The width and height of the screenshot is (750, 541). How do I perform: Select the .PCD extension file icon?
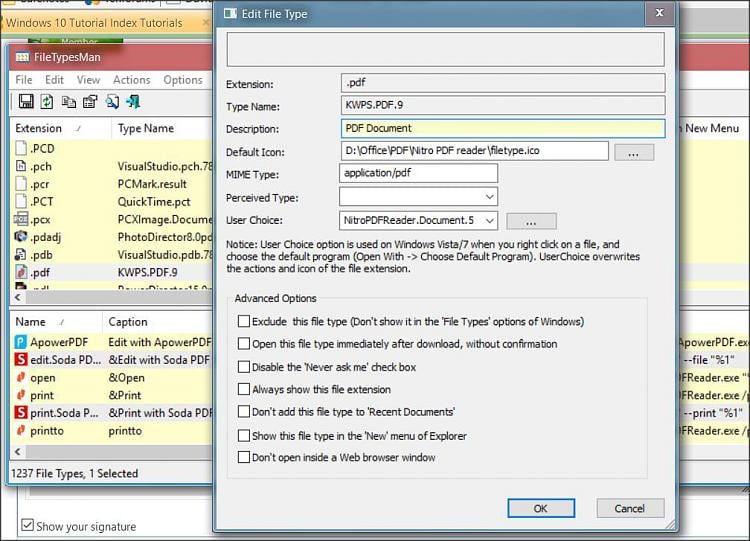[21, 148]
